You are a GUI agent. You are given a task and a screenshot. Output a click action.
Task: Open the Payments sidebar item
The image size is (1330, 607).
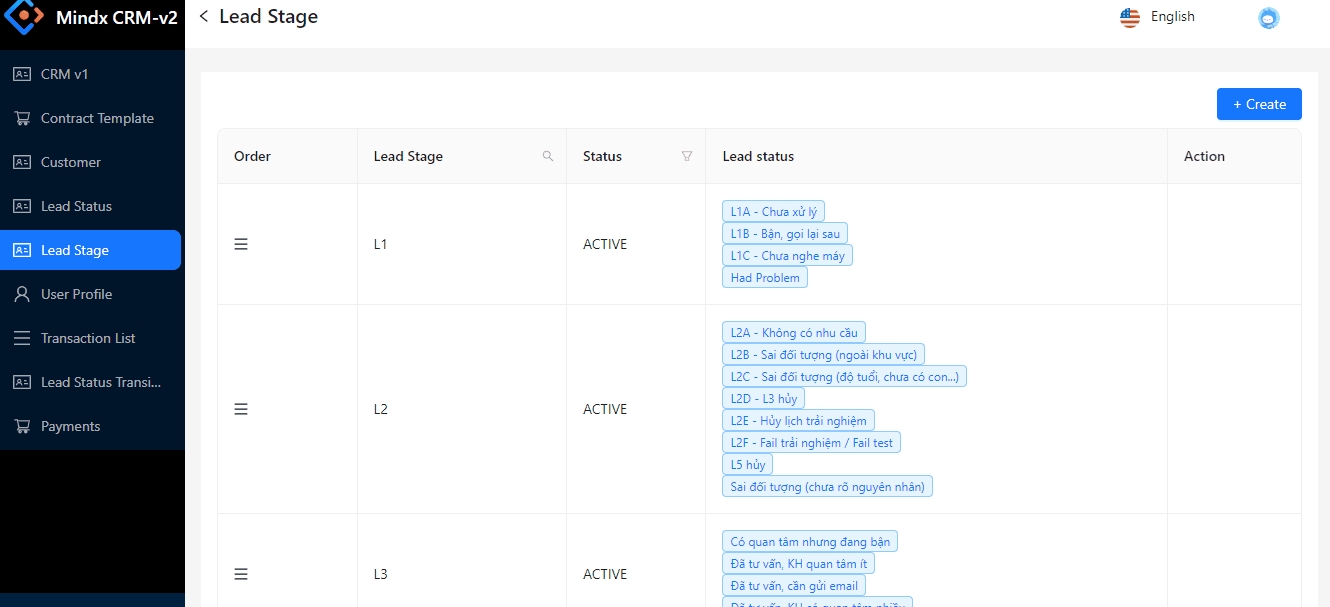coord(70,426)
